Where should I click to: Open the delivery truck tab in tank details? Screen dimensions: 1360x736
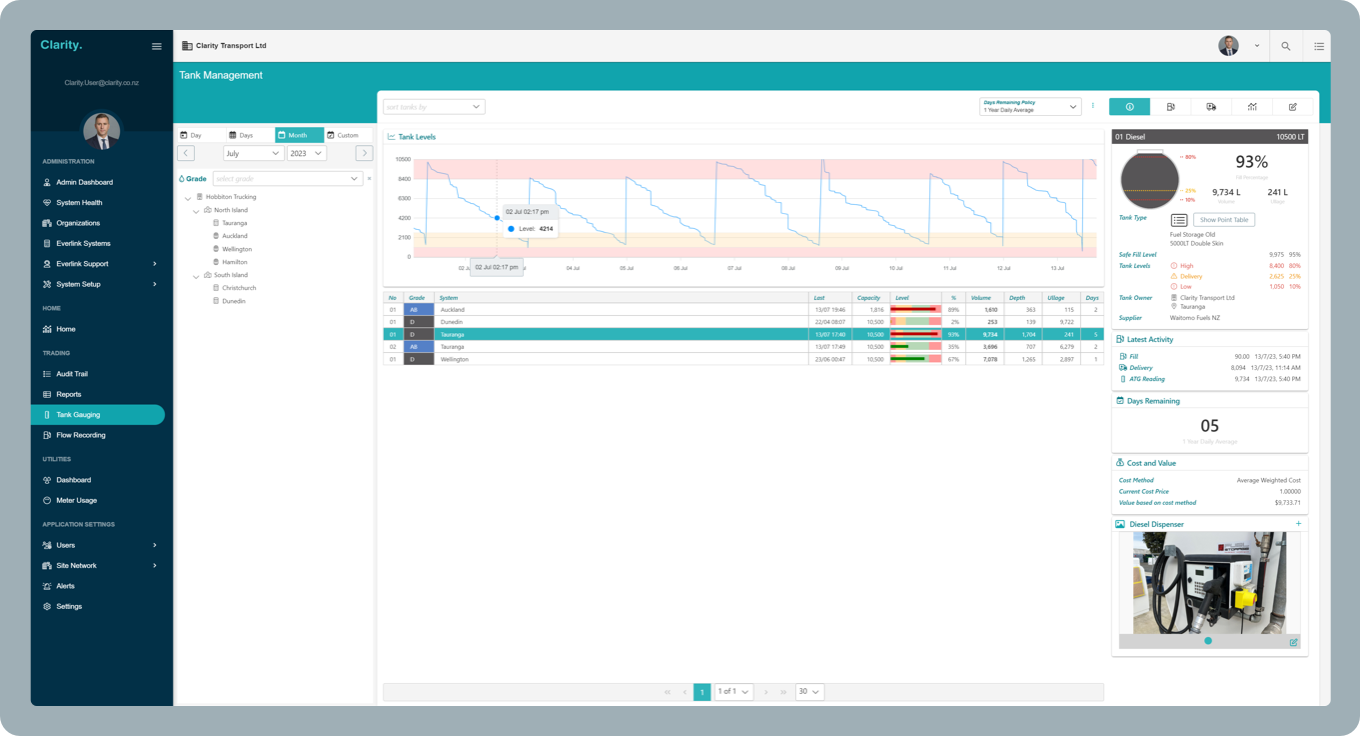[x=1211, y=107]
